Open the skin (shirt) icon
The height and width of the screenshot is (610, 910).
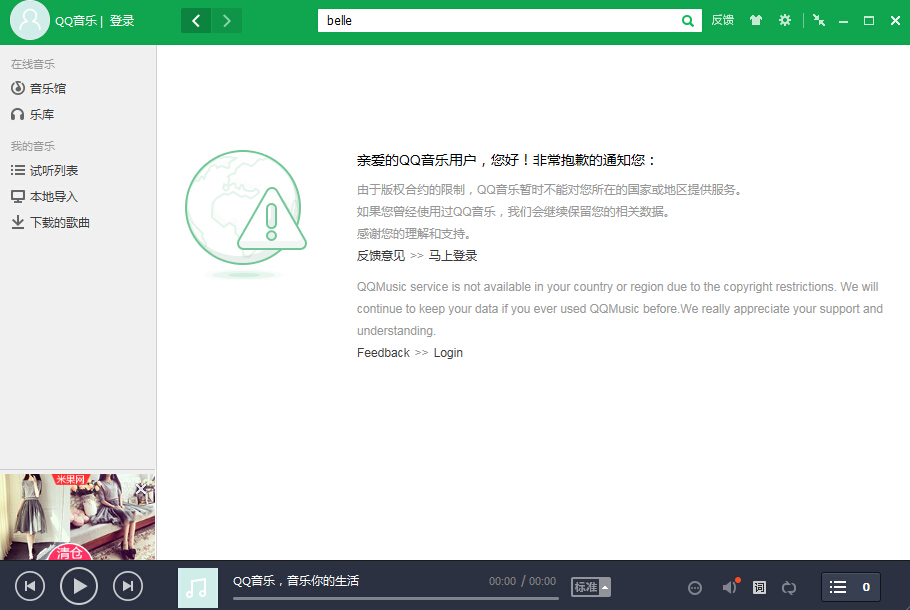coord(756,20)
